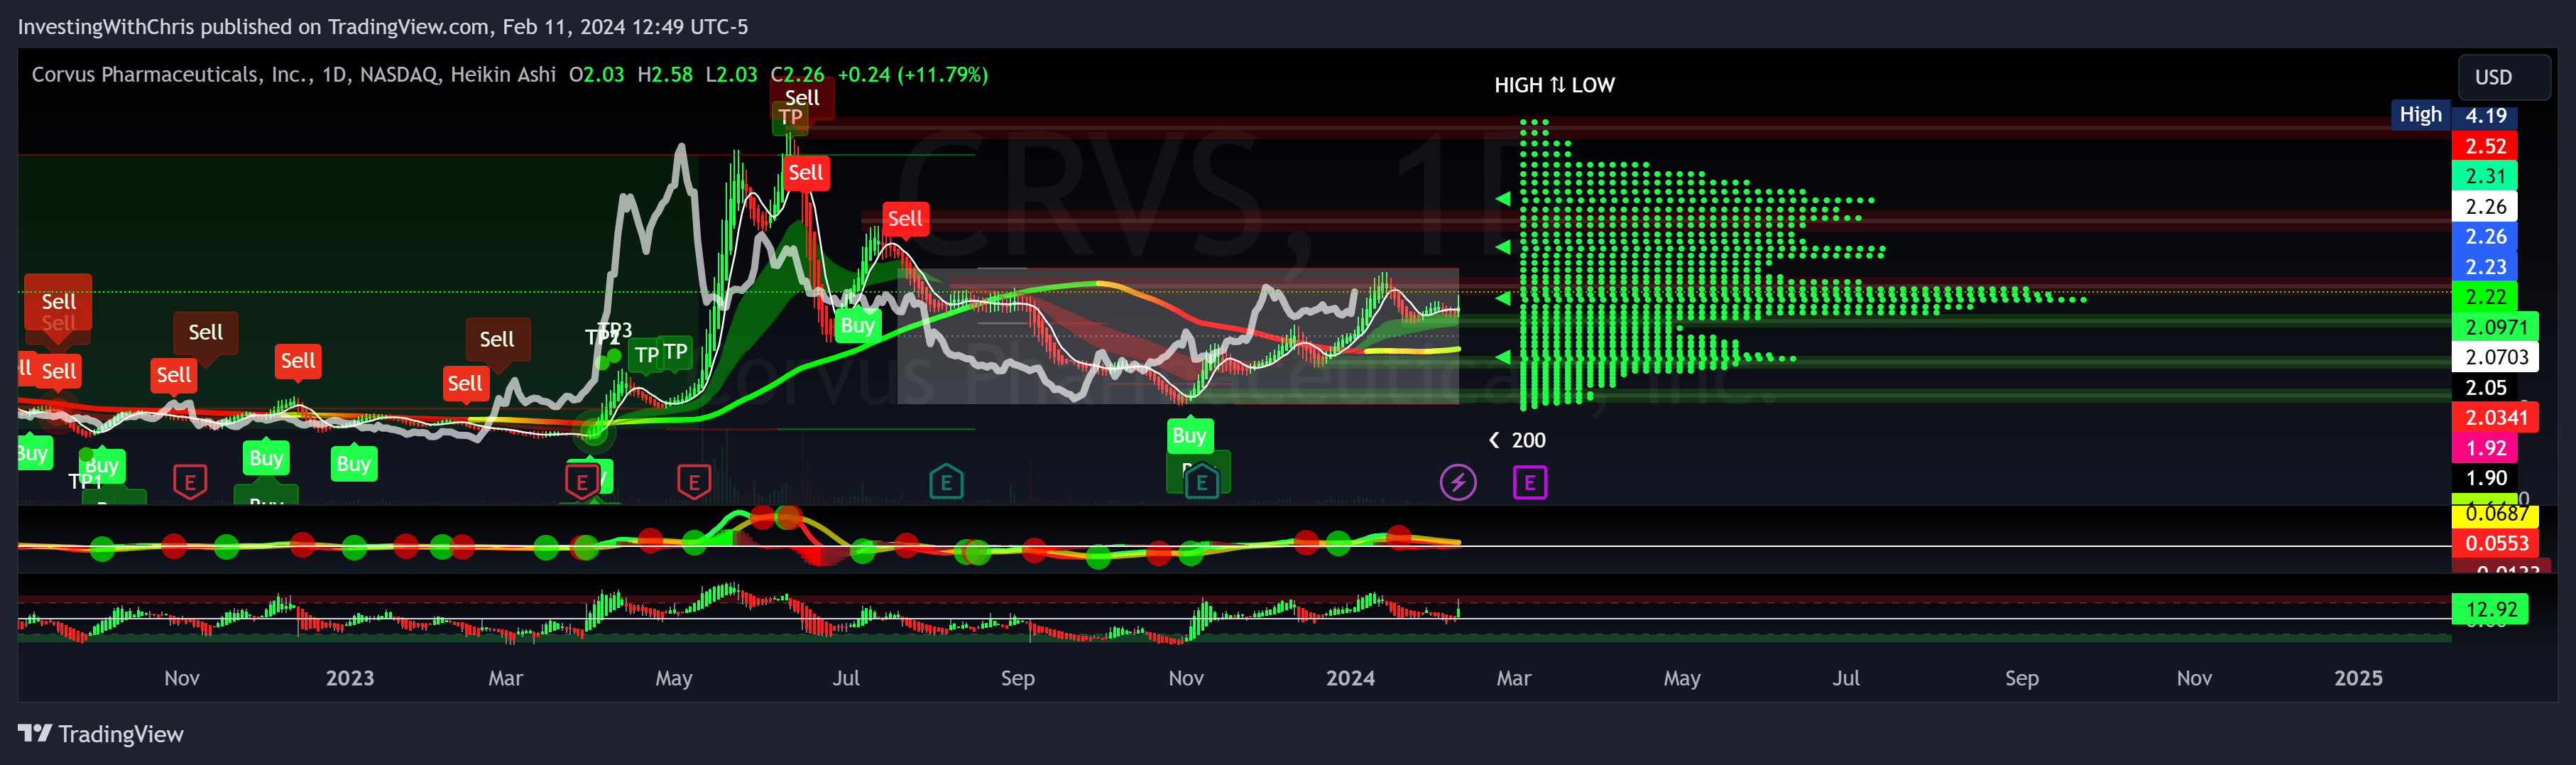The height and width of the screenshot is (765, 2576).
Task: Click the bright green 2.22 price tag
Action: click(x=2485, y=297)
